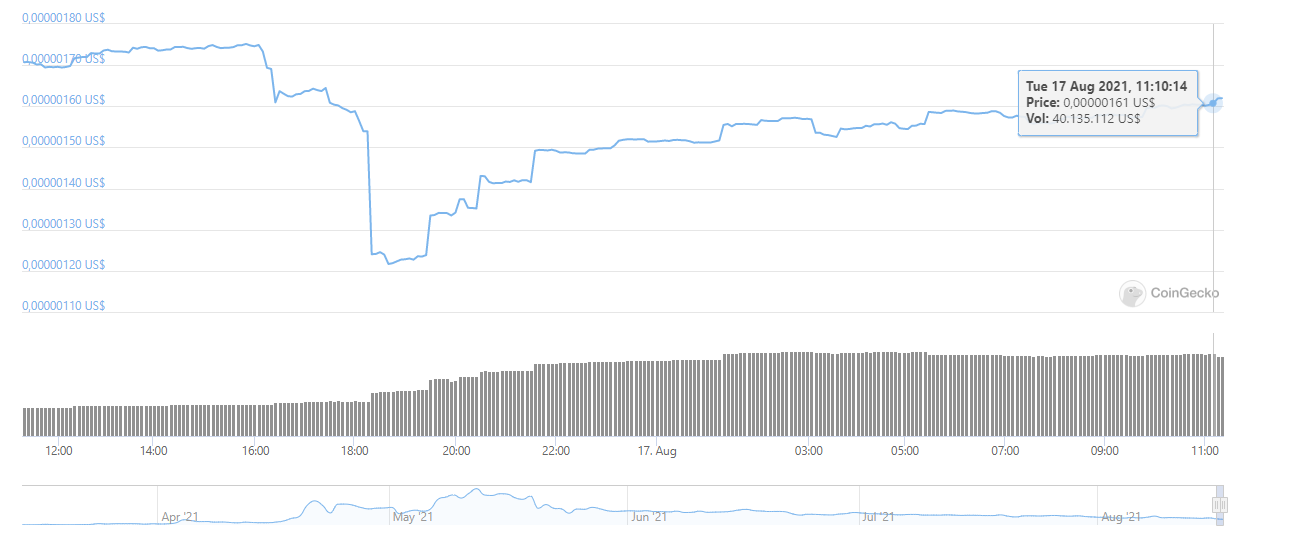The width and height of the screenshot is (1295, 543).
Task: Click the '03:00' x-axis time label
Action: coord(808,451)
